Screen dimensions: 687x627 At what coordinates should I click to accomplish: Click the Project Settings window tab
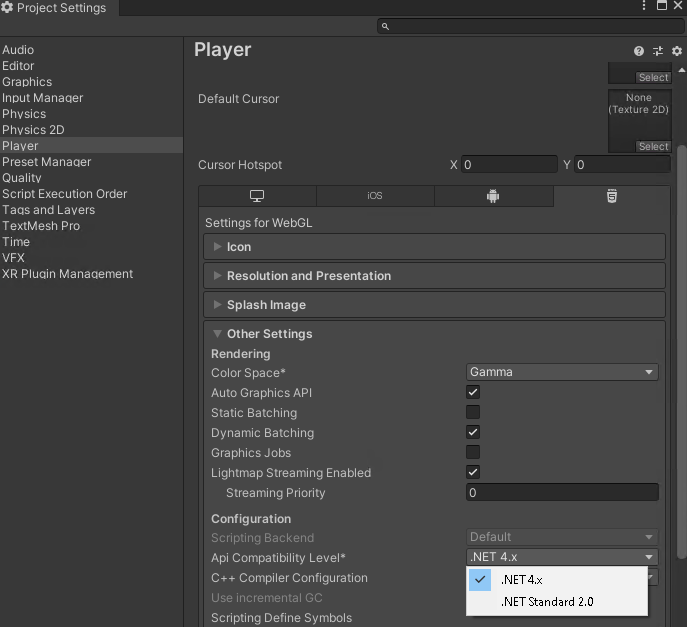click(x=59, y=8)
